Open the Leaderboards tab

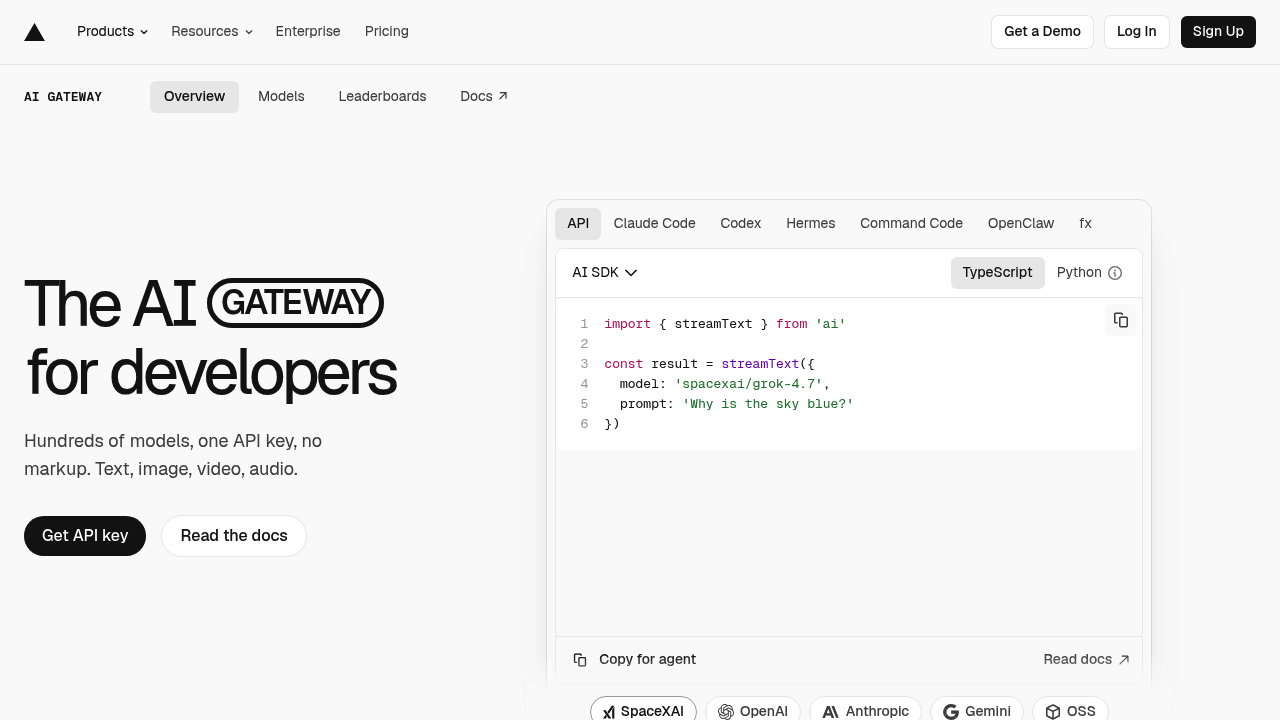click(382, 97)
